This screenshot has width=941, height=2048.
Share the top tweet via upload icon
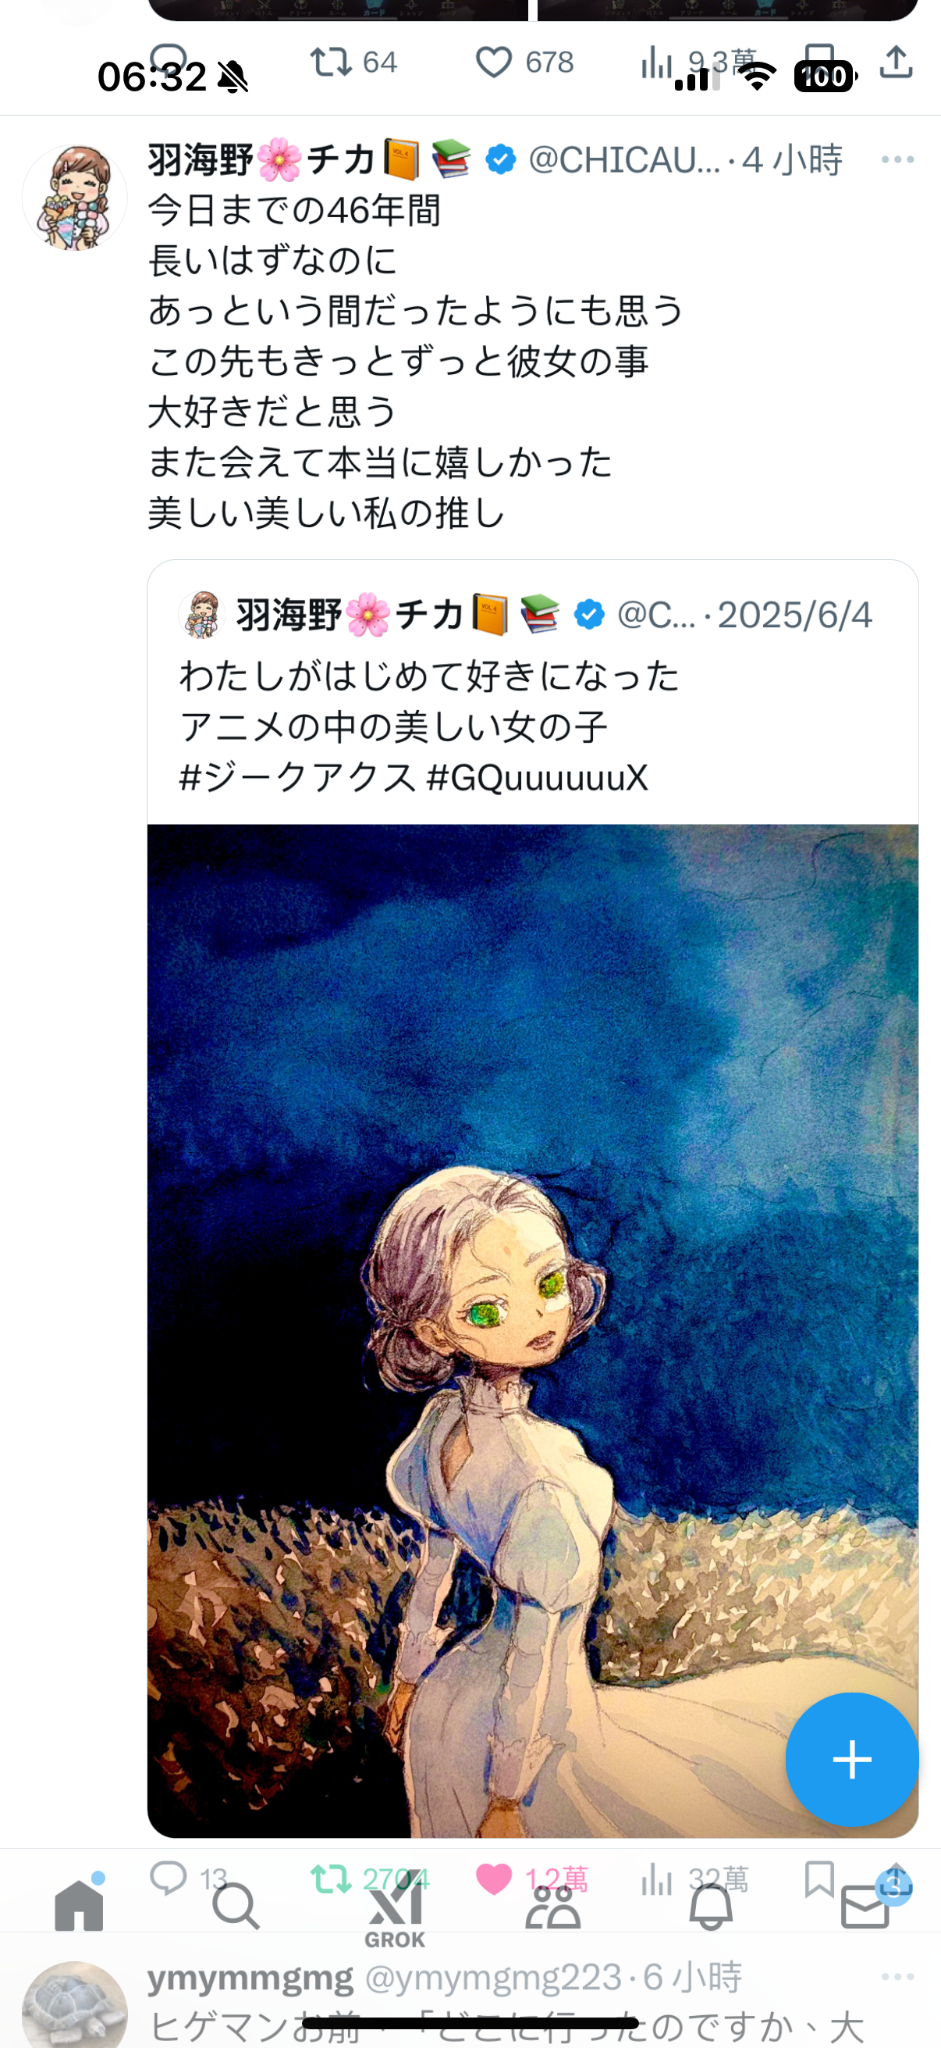[896, 62]
